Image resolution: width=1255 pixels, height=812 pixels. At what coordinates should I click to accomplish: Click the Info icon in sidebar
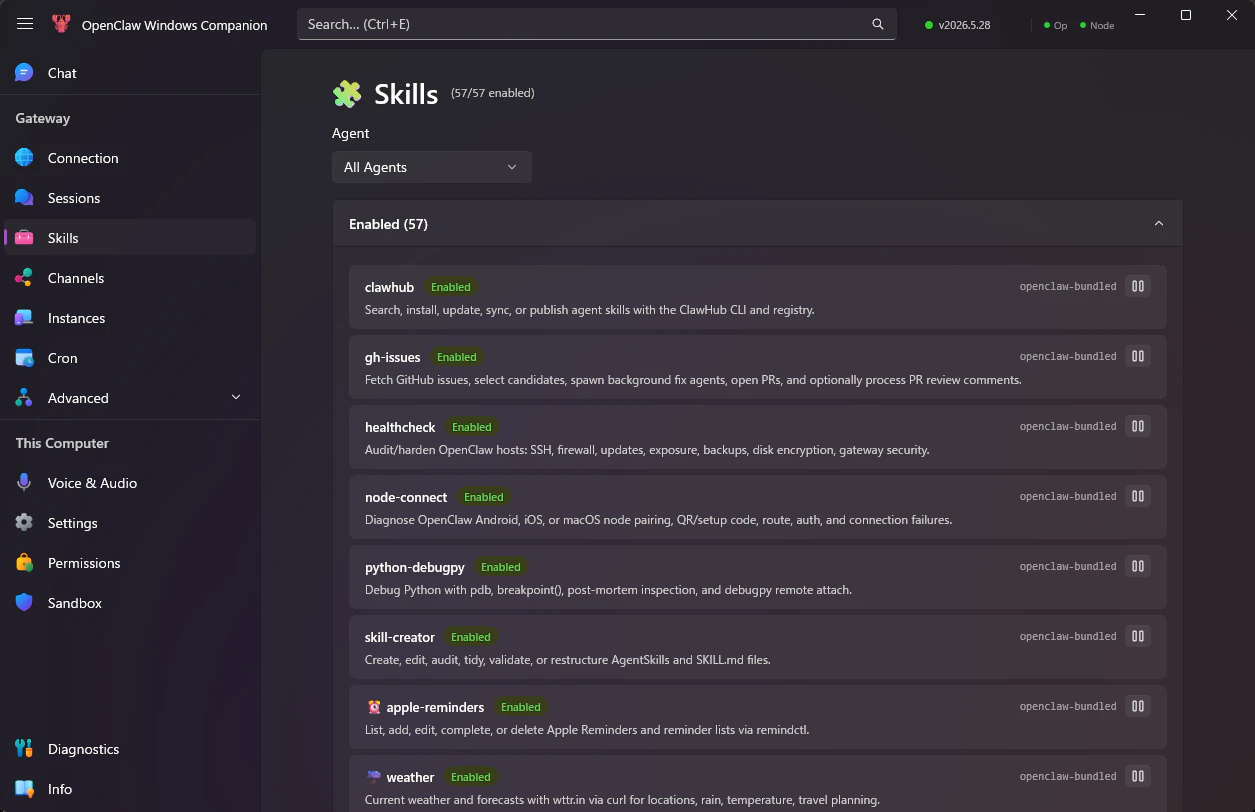[x=24, y=789]
